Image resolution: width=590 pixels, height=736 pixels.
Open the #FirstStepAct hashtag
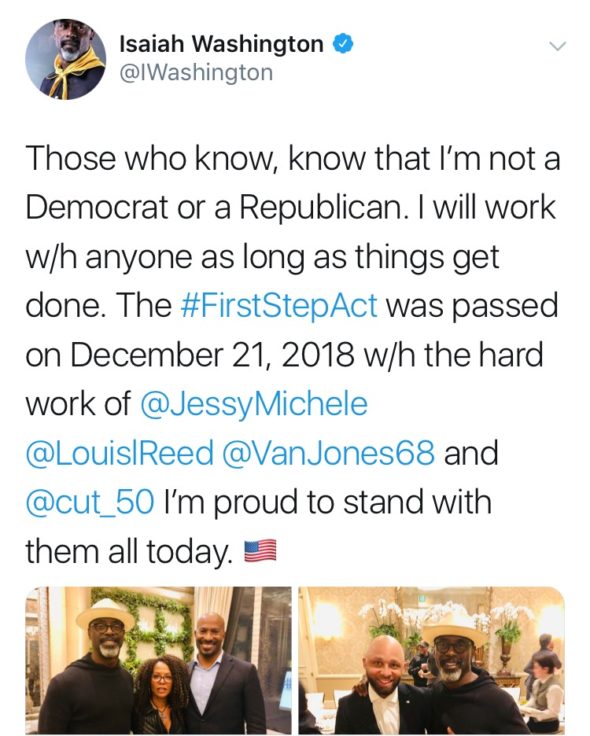pos(279,305)
